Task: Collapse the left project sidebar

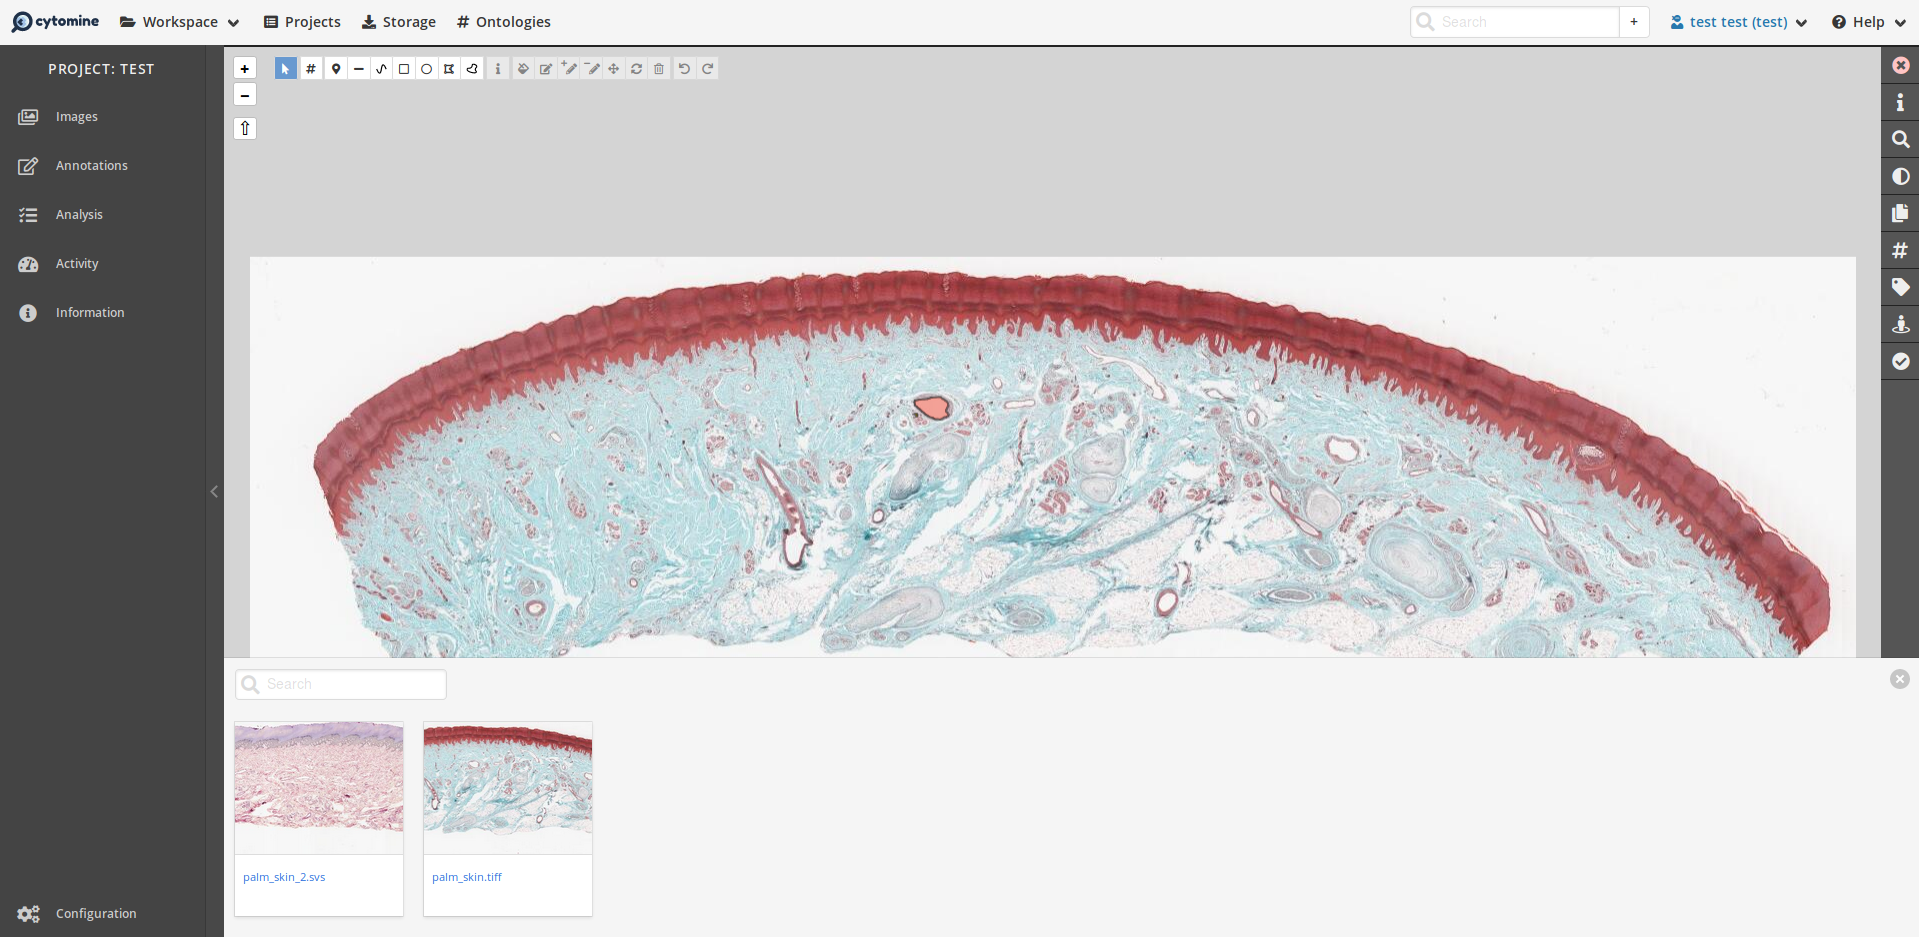Action: coord(213,491)
